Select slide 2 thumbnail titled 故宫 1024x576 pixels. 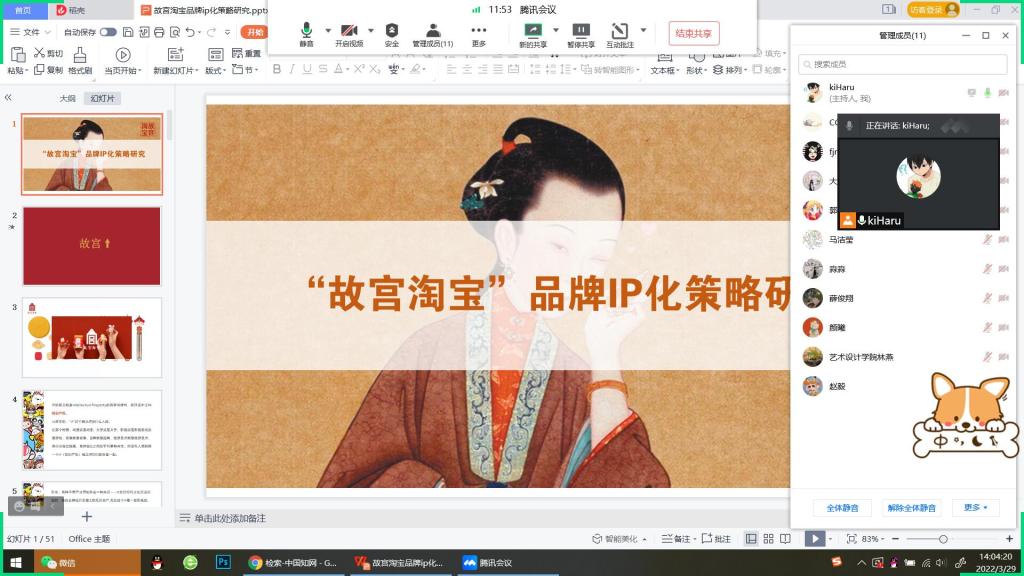pyautogui.click(x=92, y=246)
